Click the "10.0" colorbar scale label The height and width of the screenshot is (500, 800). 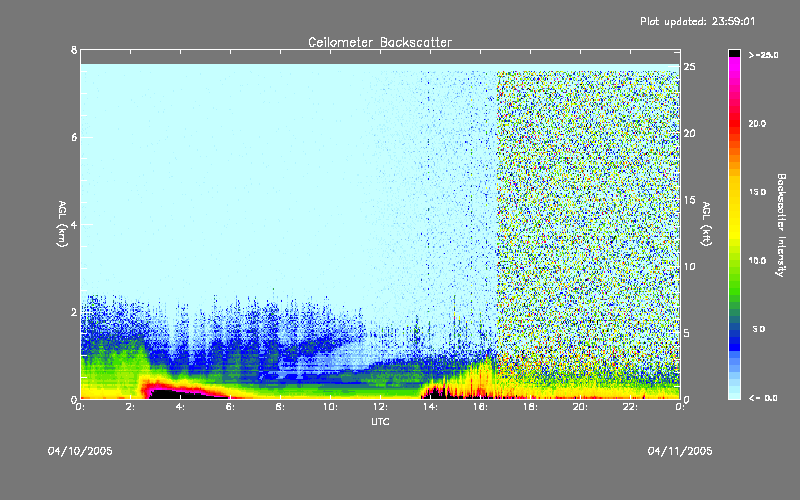pyautogui.click(x=757, y=260)
